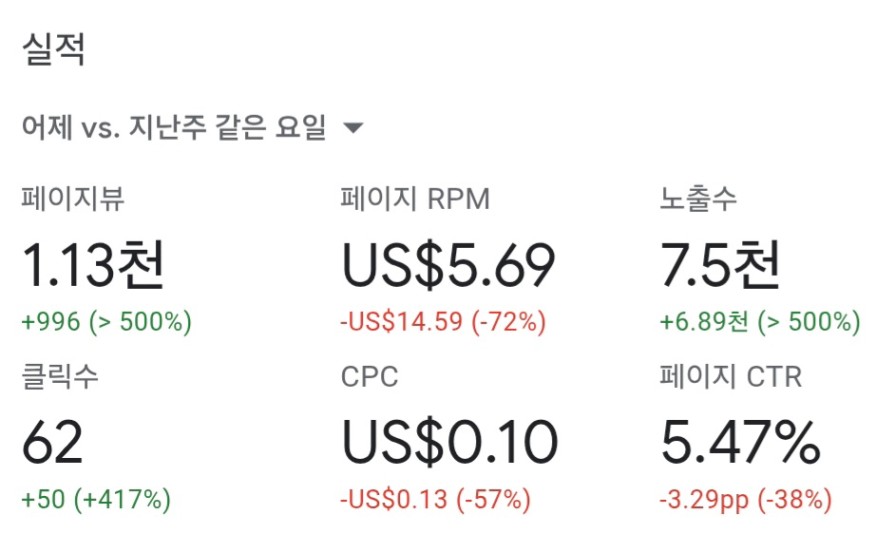Click the 5.47% CTR value
876x534 pixels.
pos(741,442)
